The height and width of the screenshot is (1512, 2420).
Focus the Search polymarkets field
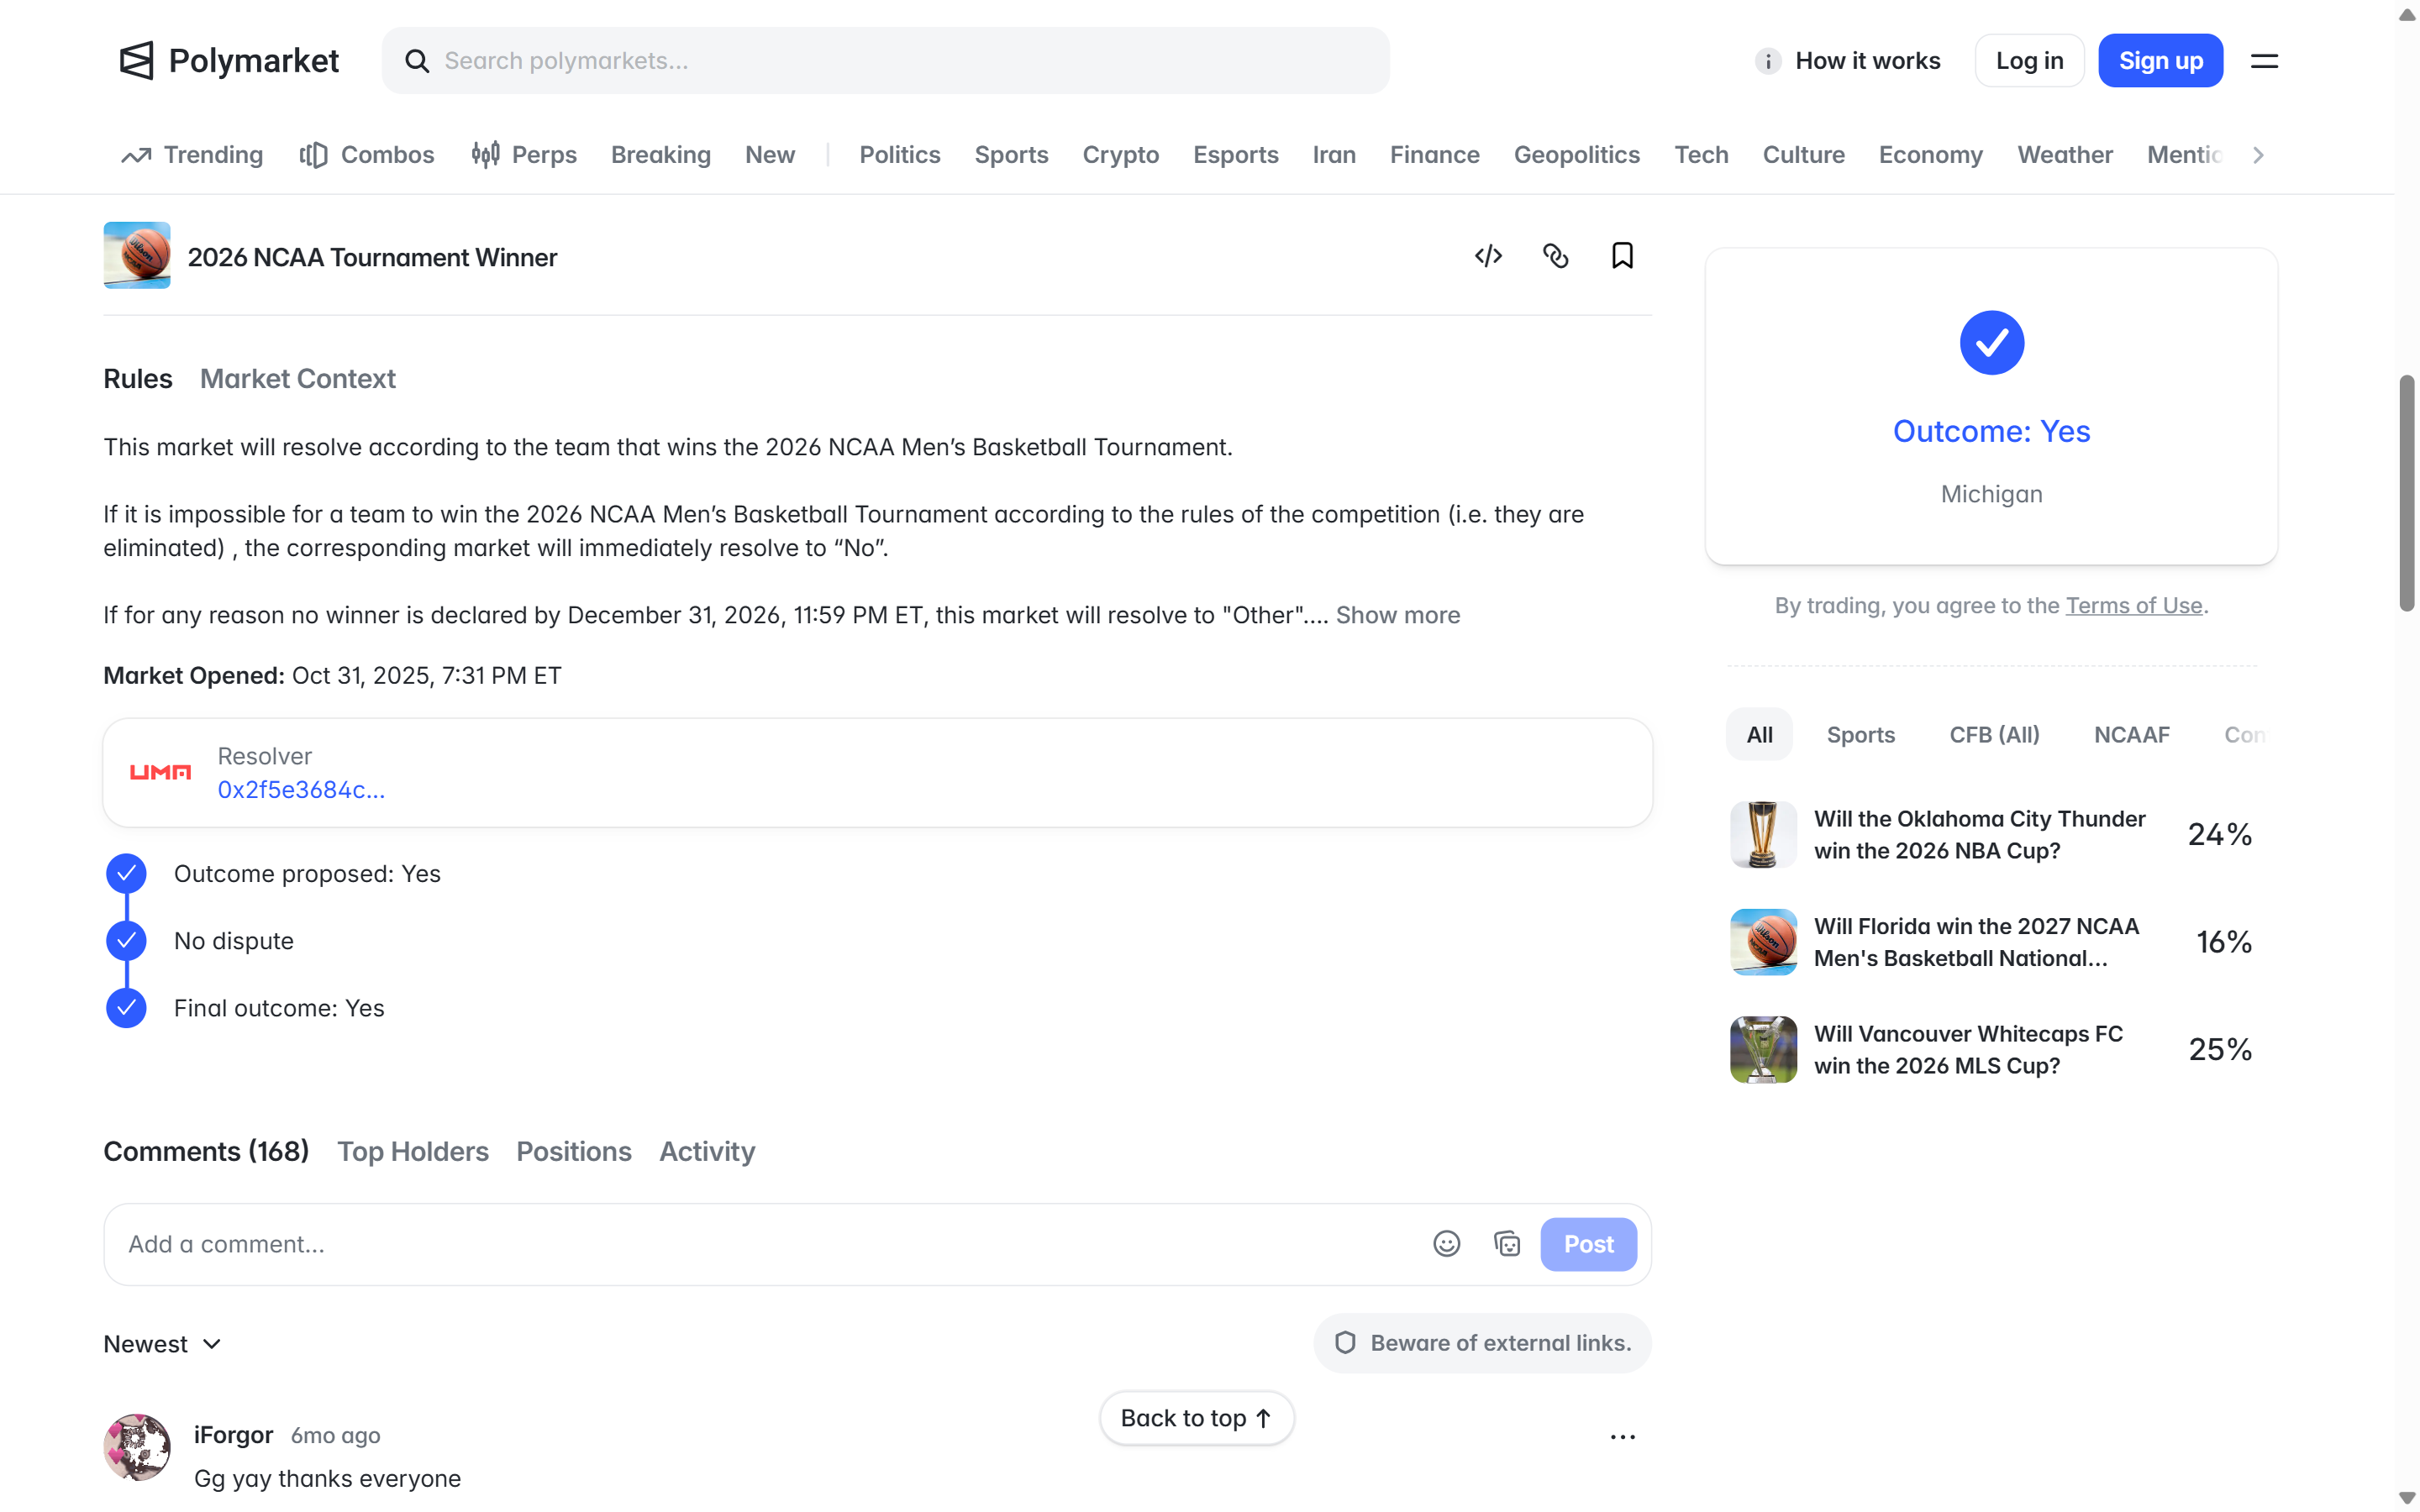(x=885, y=61)
